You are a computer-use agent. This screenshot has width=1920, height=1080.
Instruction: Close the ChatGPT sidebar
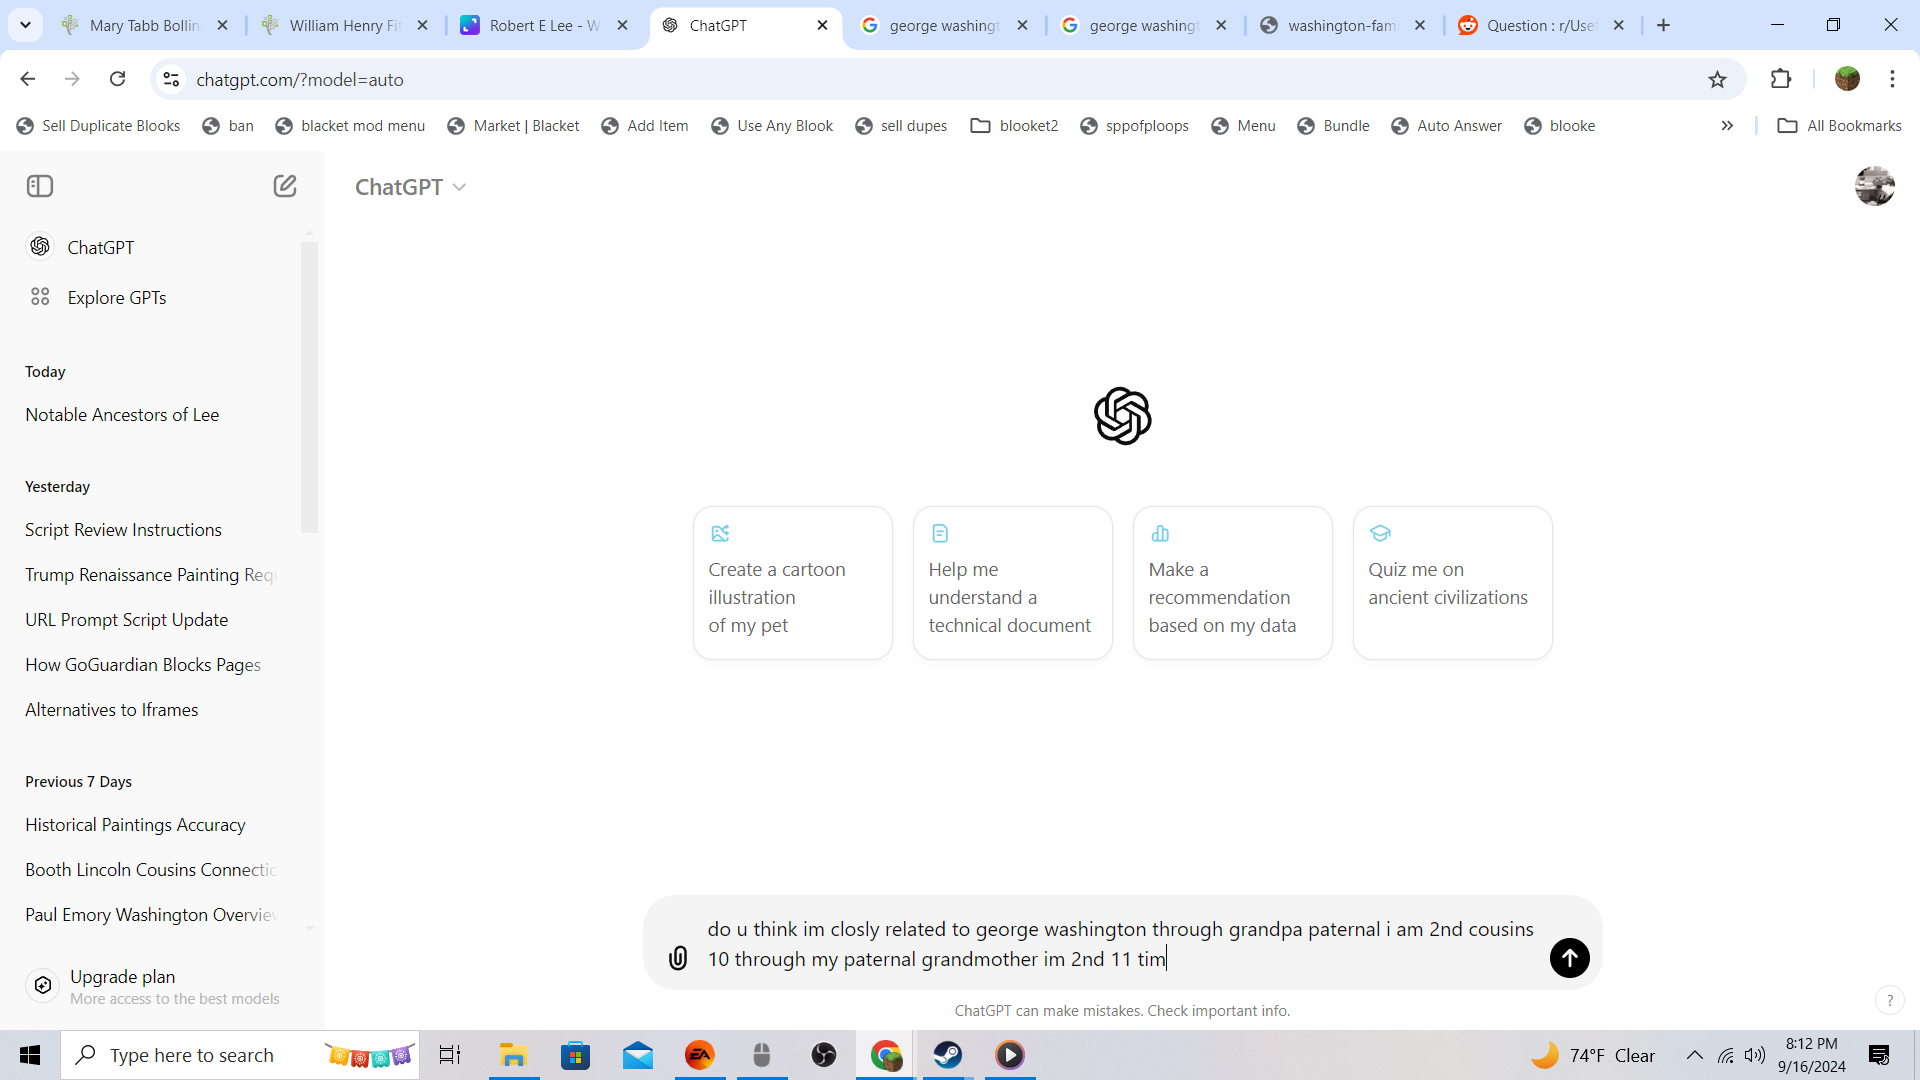(40, 186)
